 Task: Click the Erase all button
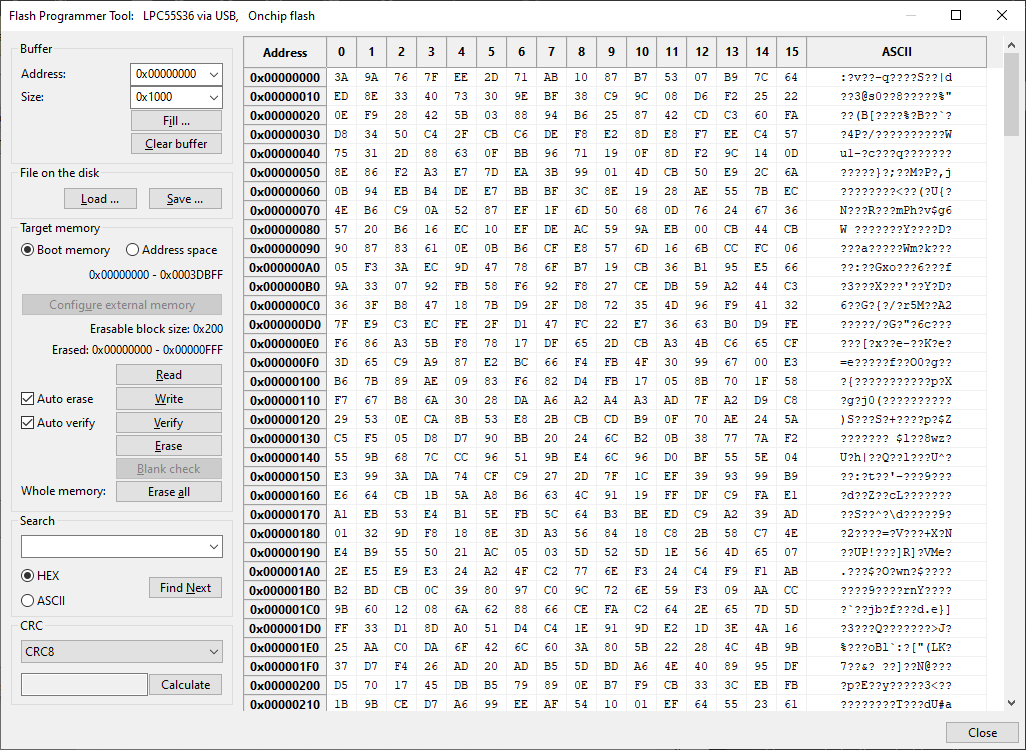point(168,492)
